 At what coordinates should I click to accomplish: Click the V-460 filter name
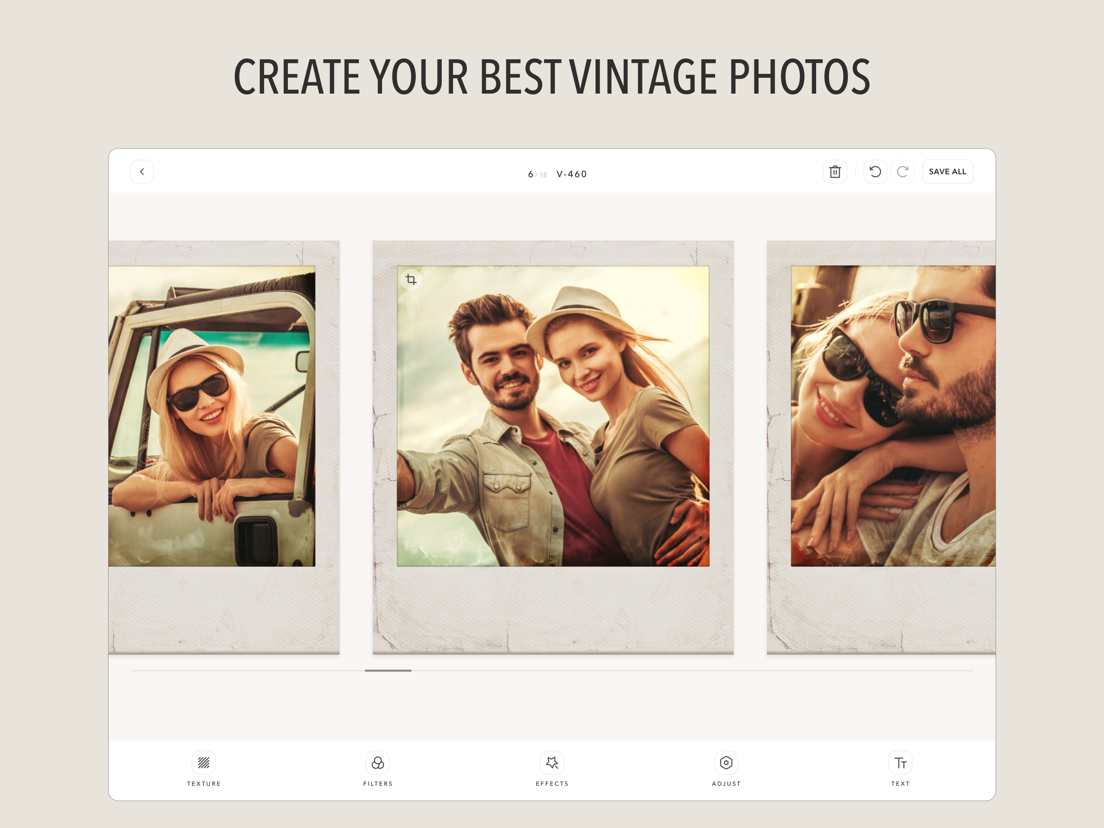[x=572, y=173]
